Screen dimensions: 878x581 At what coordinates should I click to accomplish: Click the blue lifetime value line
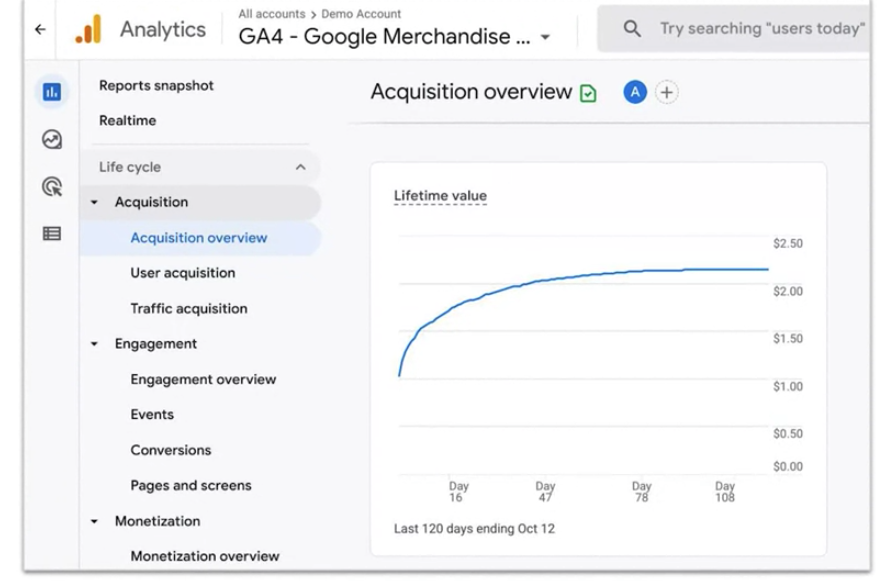[582, 275]
